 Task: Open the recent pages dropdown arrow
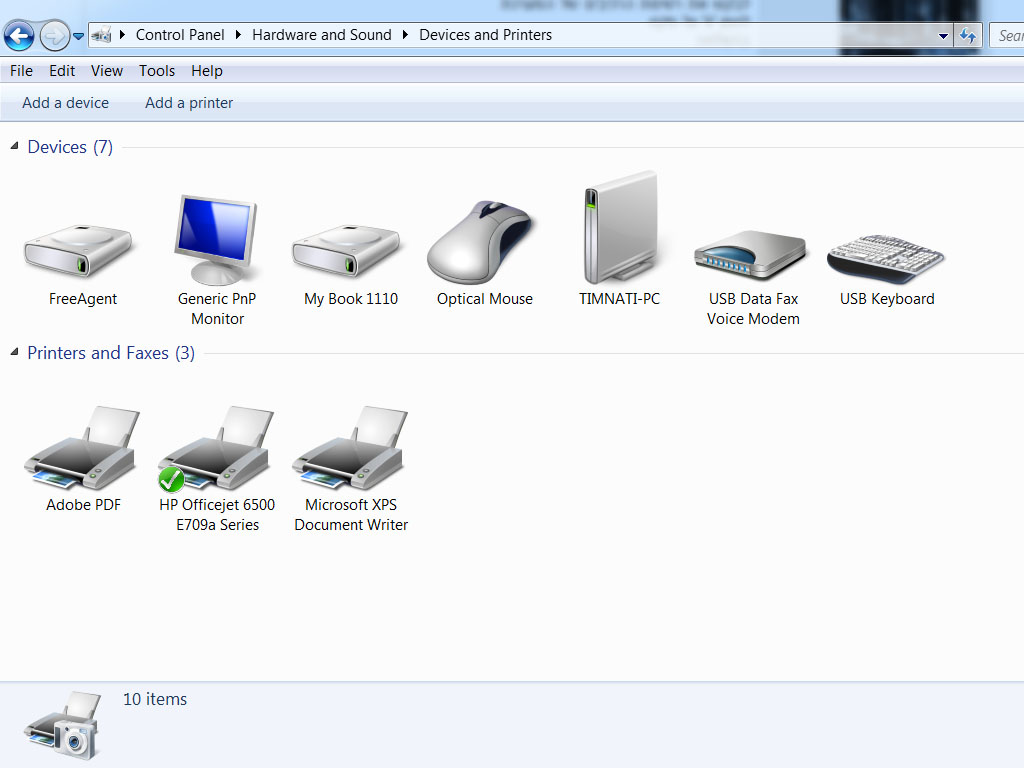[x=78, y=36]
